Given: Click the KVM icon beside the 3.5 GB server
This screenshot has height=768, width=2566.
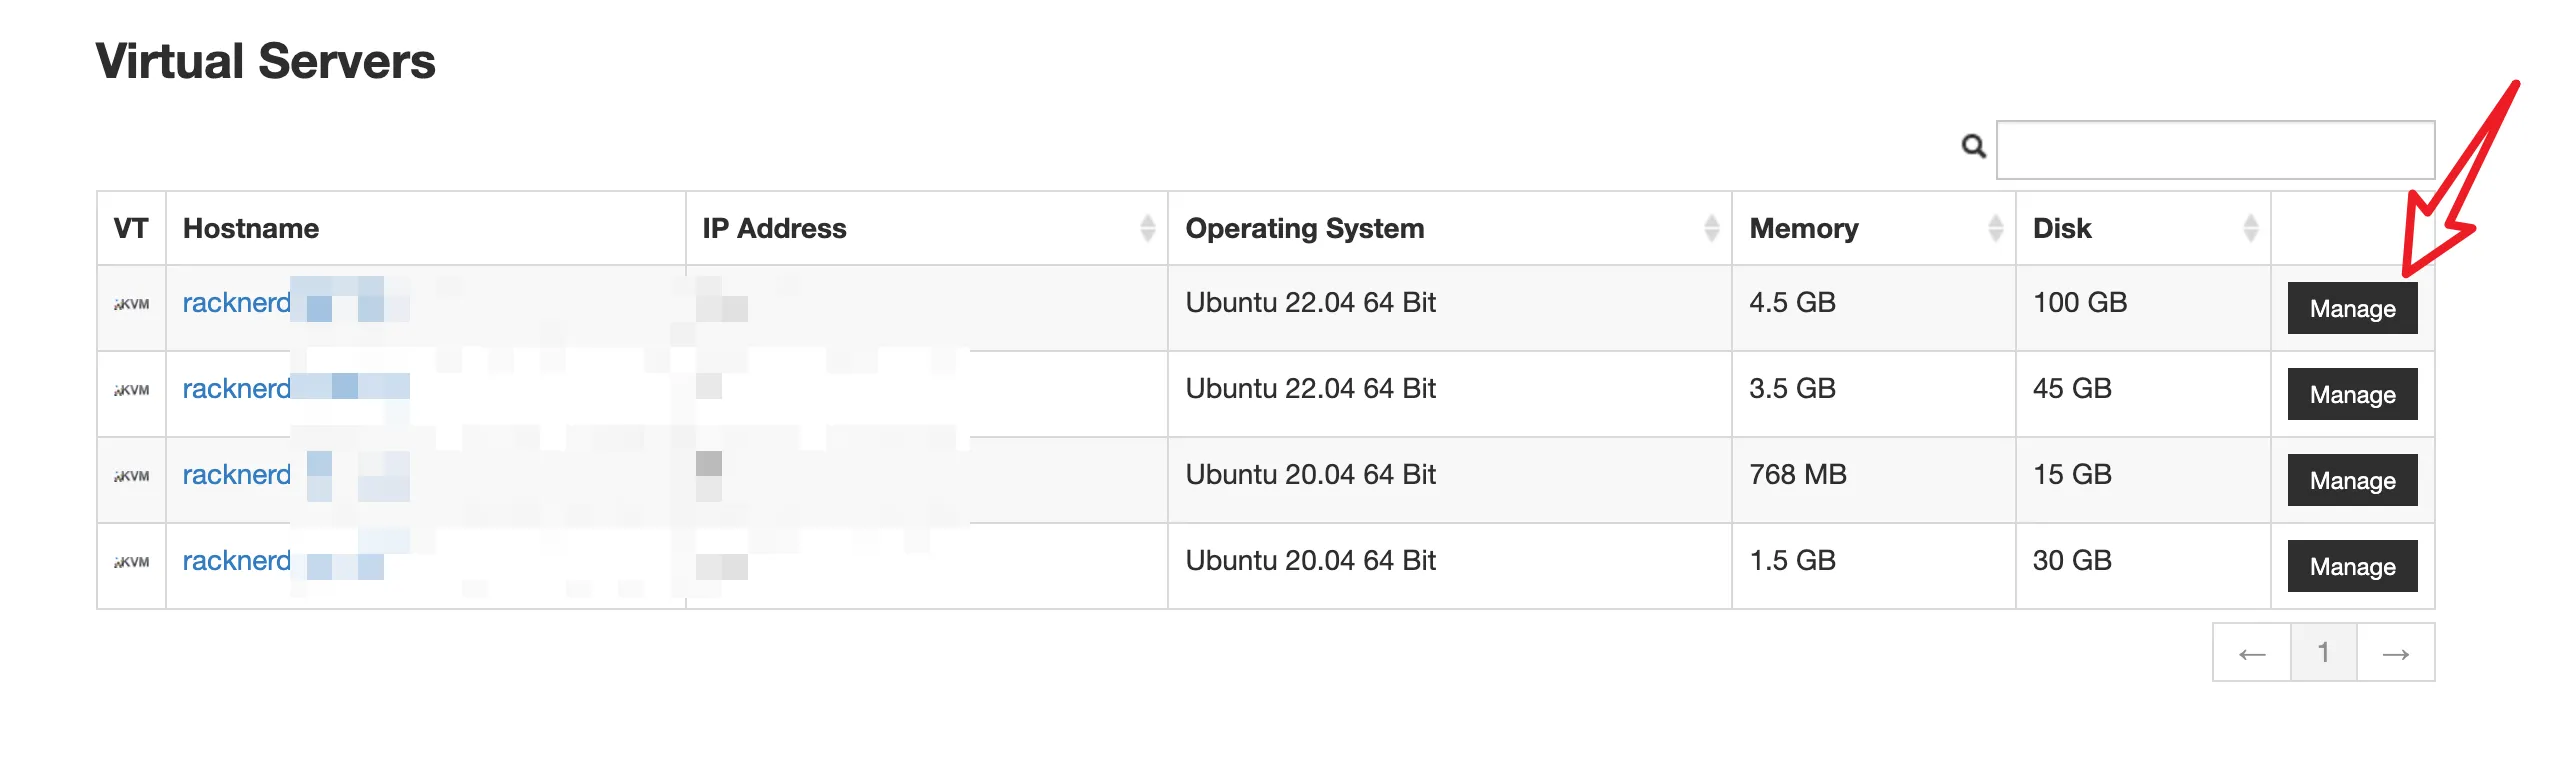Looking at the screenshot, I should pos(131,389).
